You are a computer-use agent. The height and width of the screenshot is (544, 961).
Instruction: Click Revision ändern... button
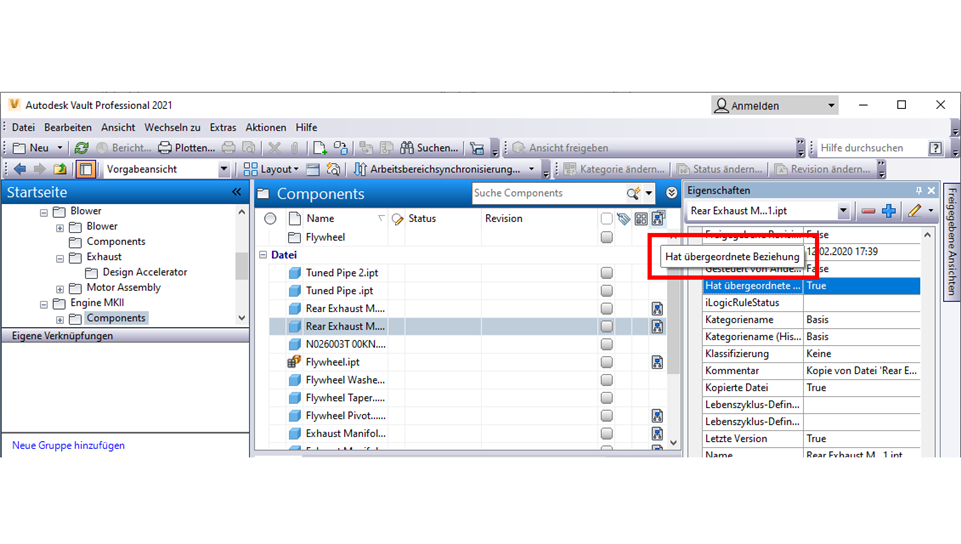click(x=822, y=169)
